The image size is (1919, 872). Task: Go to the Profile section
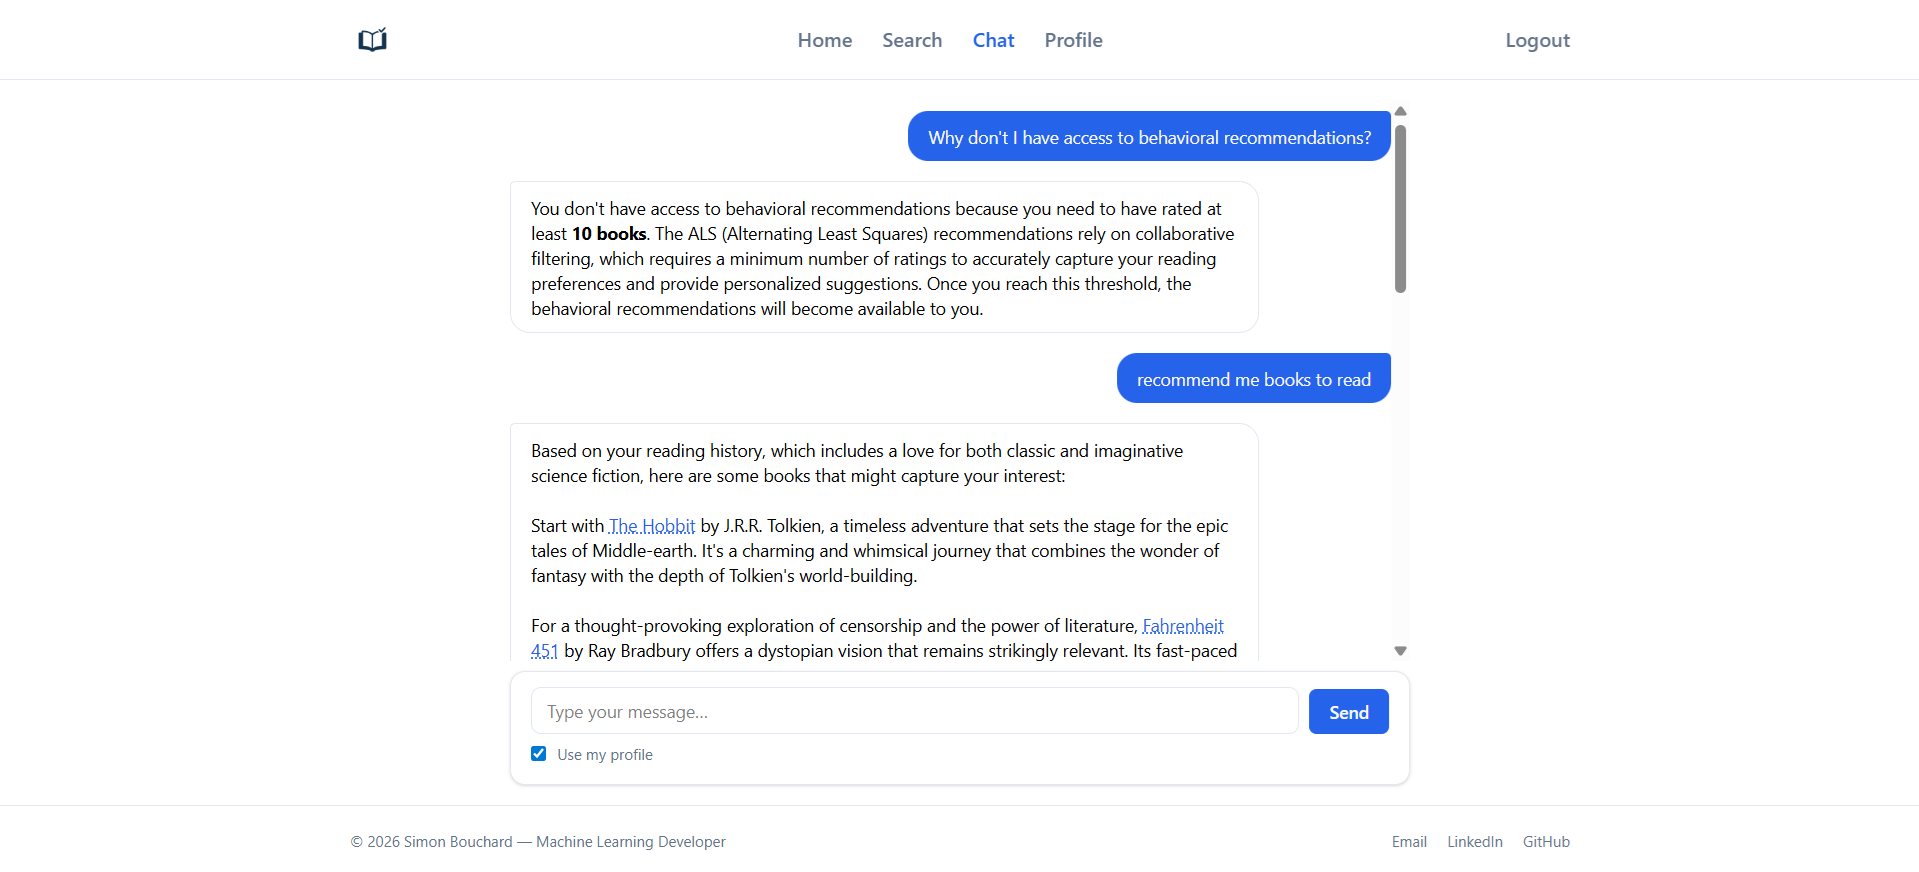(x=1072, y=40)
